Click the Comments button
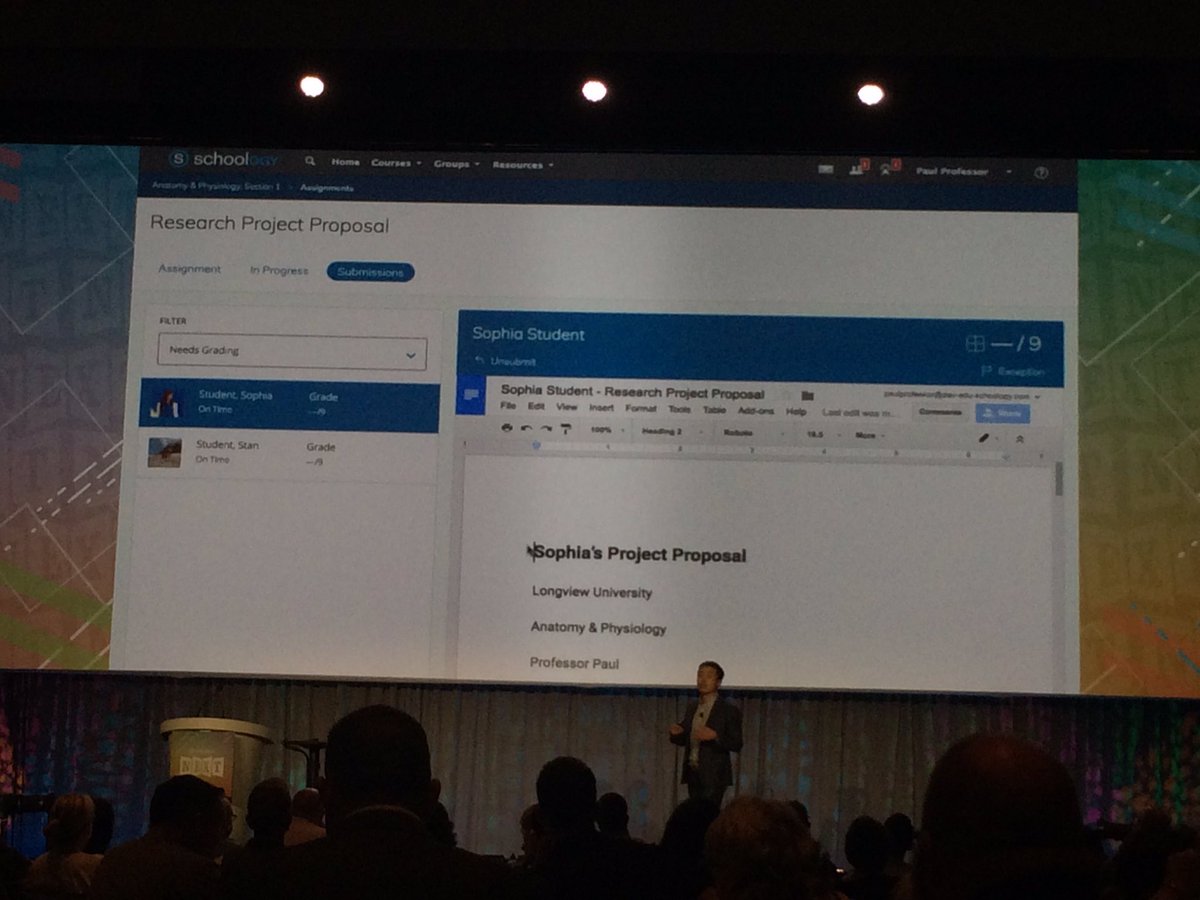 tap(940, 412)
